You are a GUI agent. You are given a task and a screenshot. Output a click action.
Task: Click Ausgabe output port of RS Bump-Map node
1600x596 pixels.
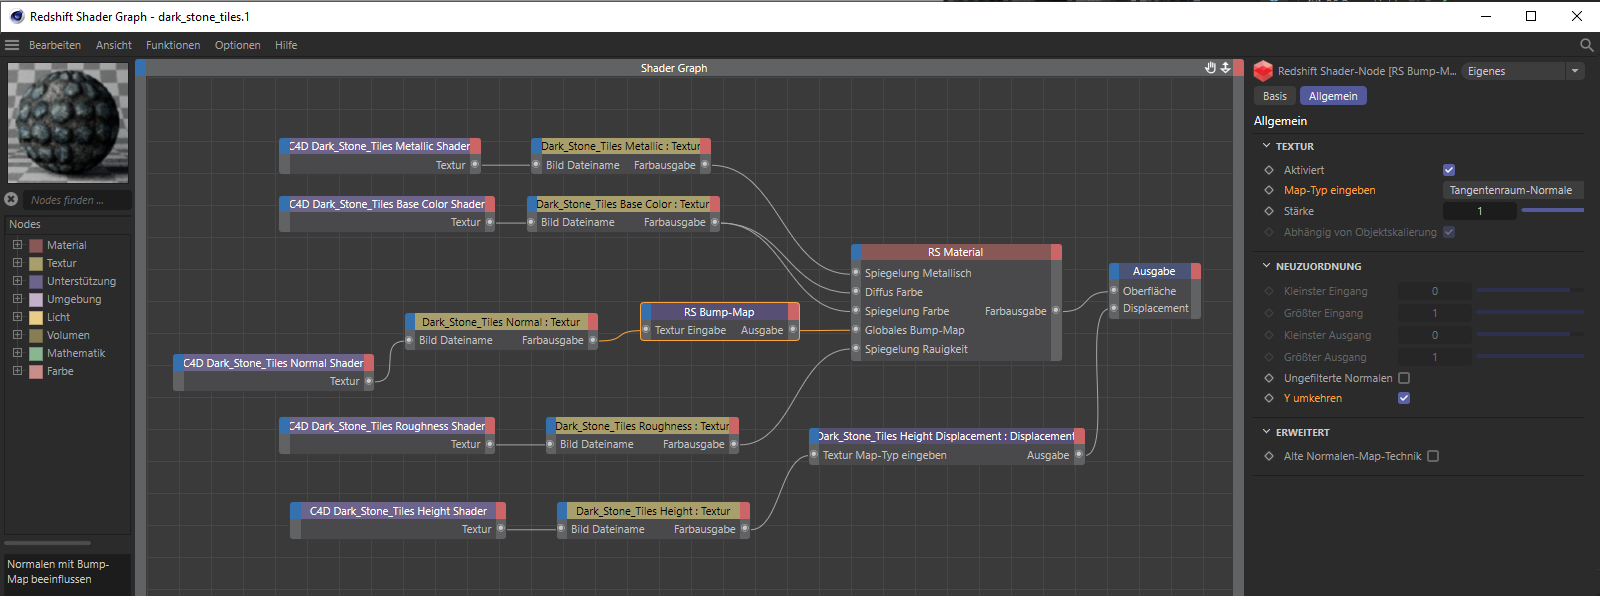(793, 330)
